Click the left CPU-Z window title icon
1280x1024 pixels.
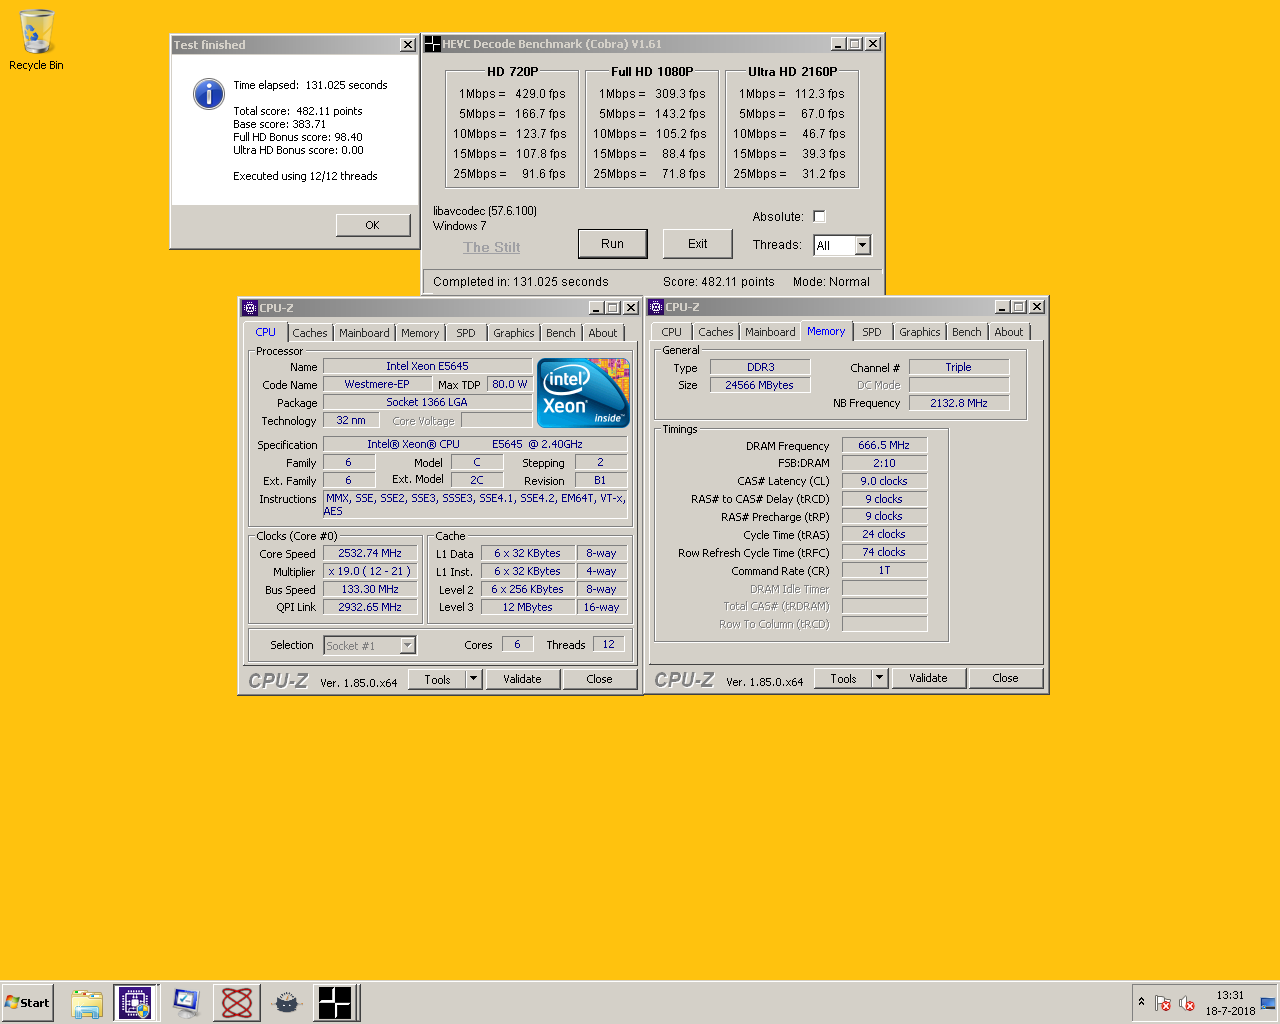click(250, 308)
